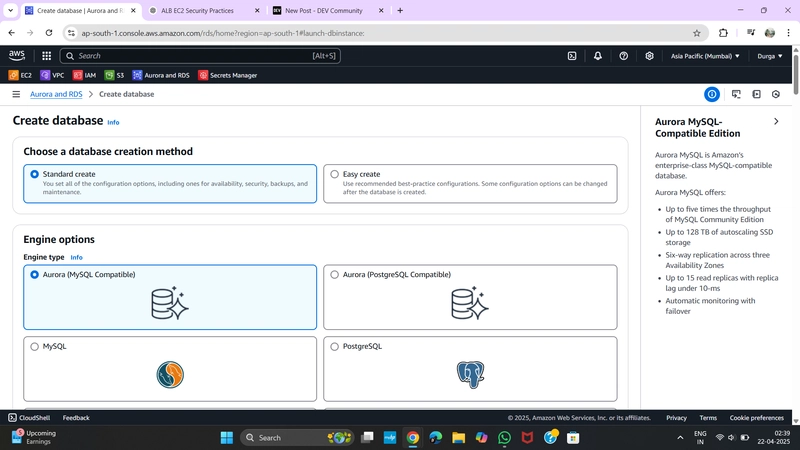The width and height of the screenshot is (800, 450).
Task: Open CloudShell from the top navigation bar
Action: (572, 56)
